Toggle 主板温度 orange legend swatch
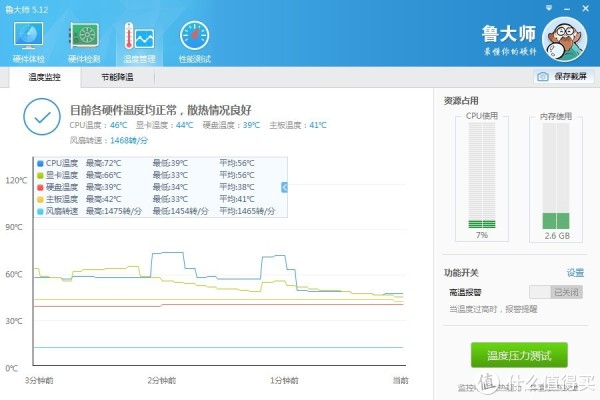The width and height of the screenshot is (600, 400). 40,199
